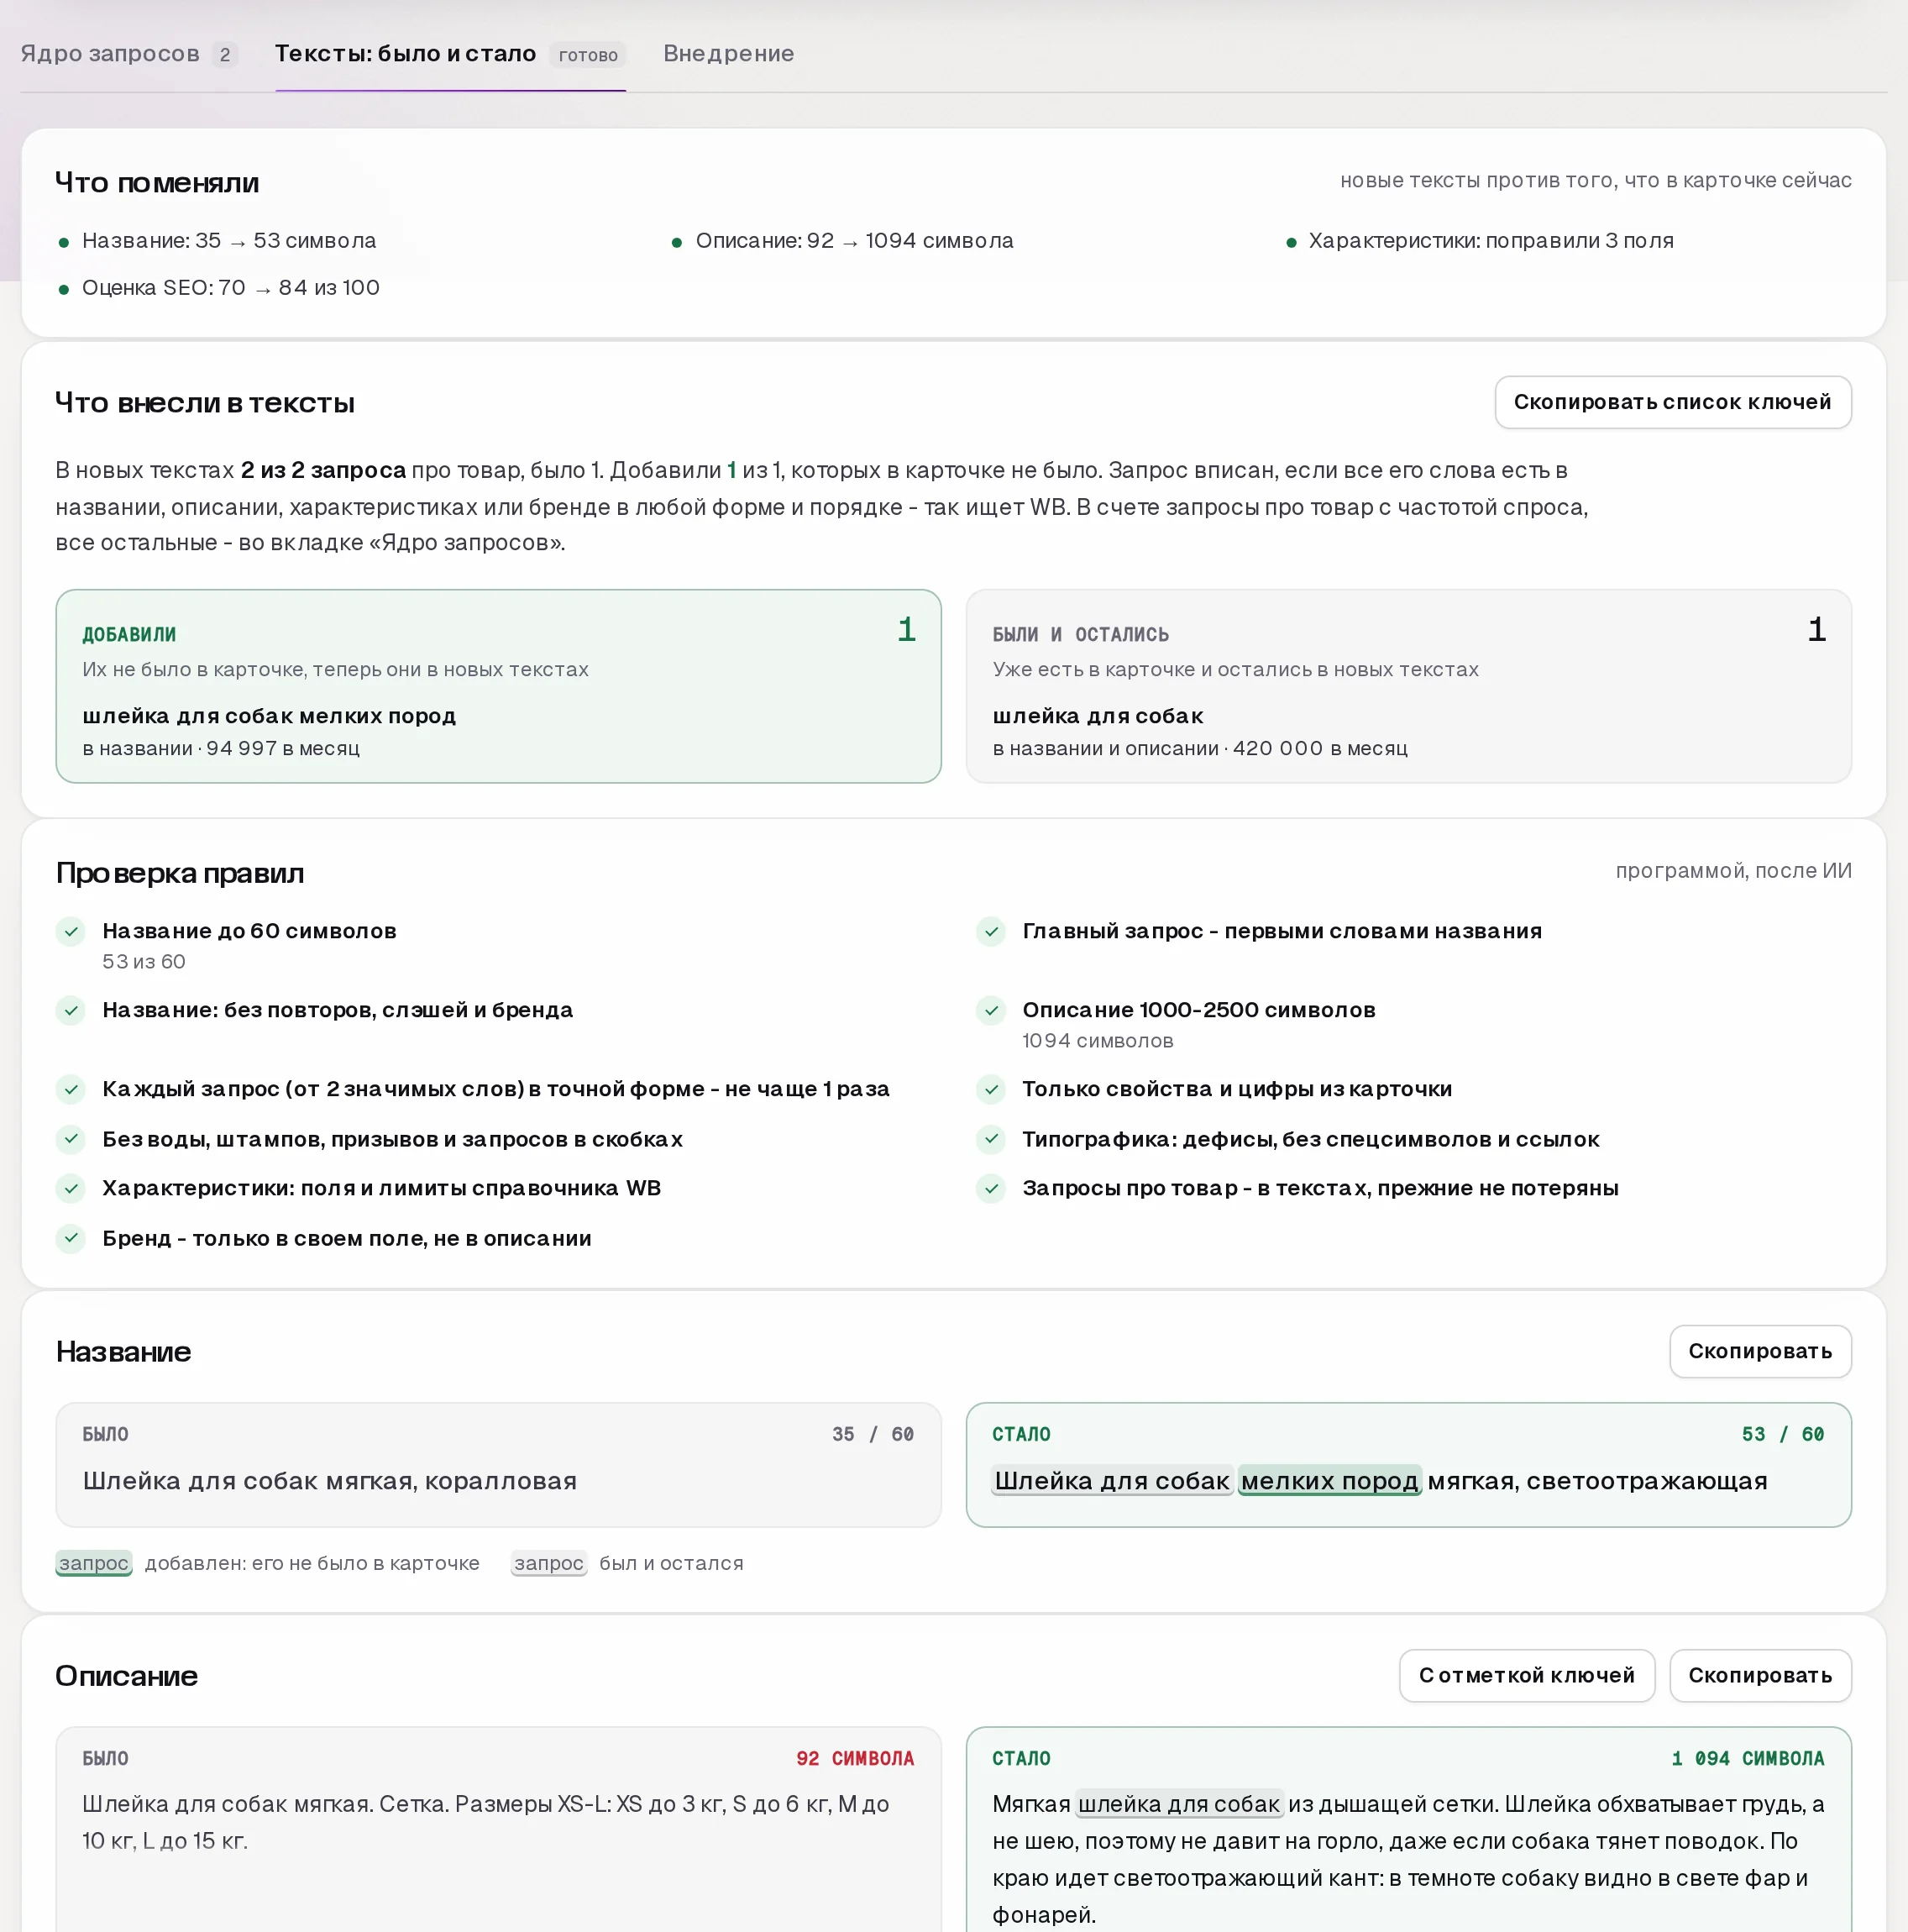Click checkmark beside «Описание 1000-2500 символов»
The image size is (1908, 1932).
click(x=991, y=1011)
